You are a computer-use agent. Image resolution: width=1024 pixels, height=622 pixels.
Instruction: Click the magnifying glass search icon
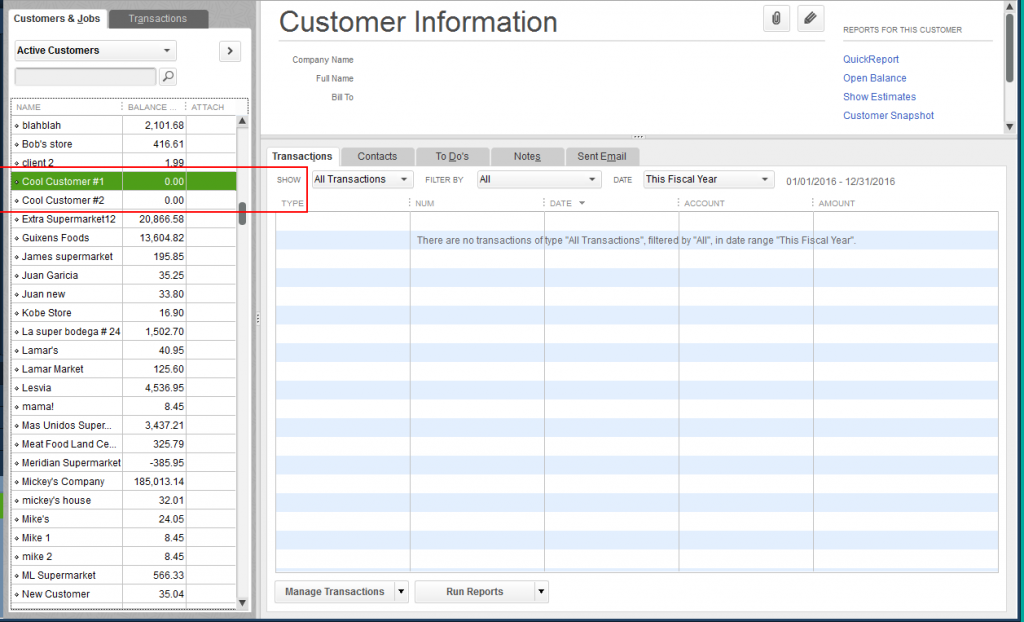[168, 76]
